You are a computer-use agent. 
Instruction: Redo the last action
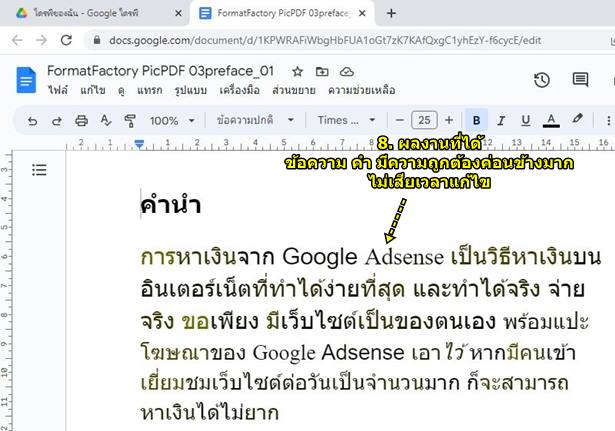(57, 121)
